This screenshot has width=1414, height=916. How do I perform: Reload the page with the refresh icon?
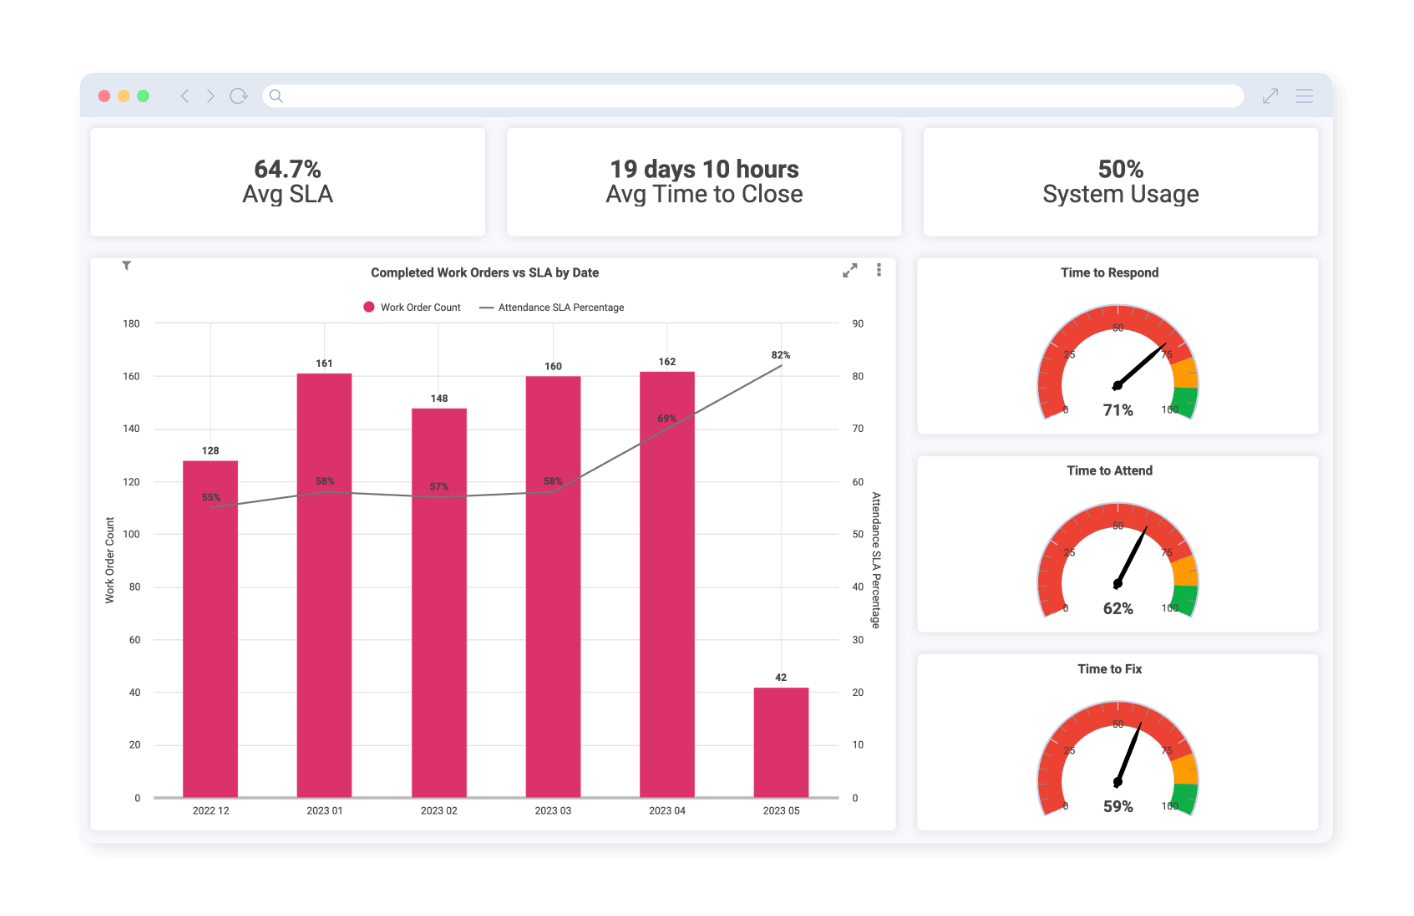[x=238, y=96]
